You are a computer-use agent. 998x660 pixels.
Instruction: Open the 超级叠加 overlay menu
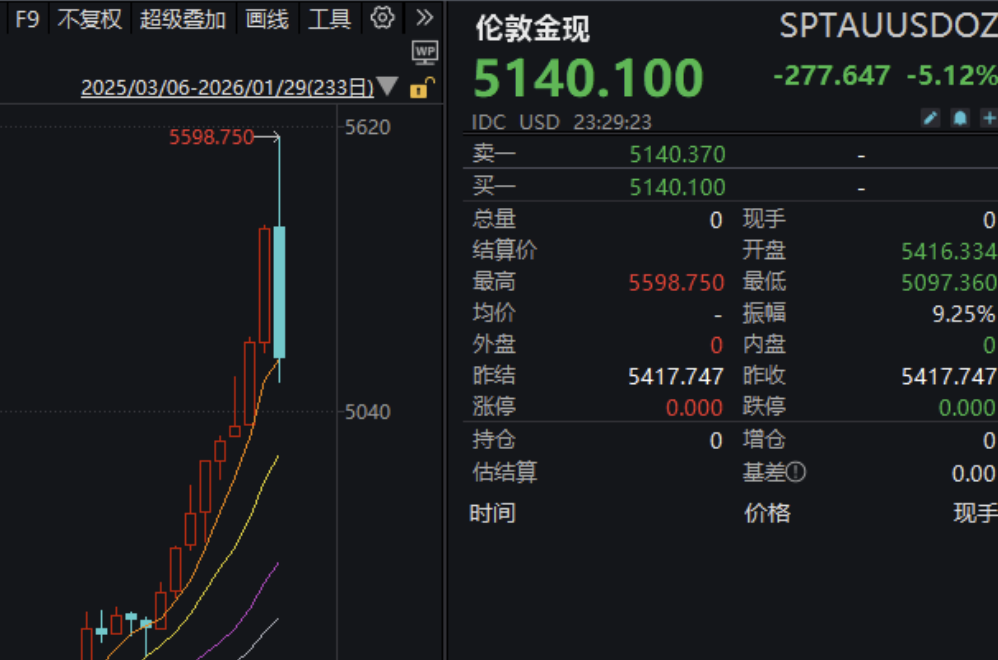pyautogui.click(x=182, y=18)
